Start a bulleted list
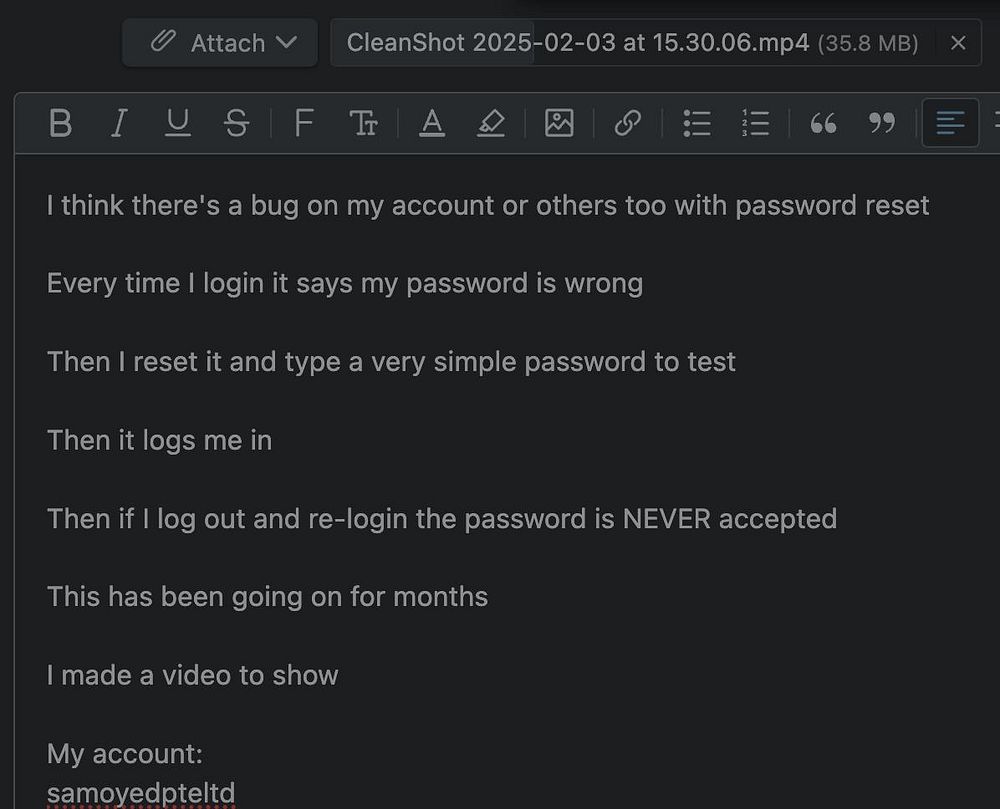Viewport: 1000px width, 809px height. pyautogui.click(x=696, y=123)
